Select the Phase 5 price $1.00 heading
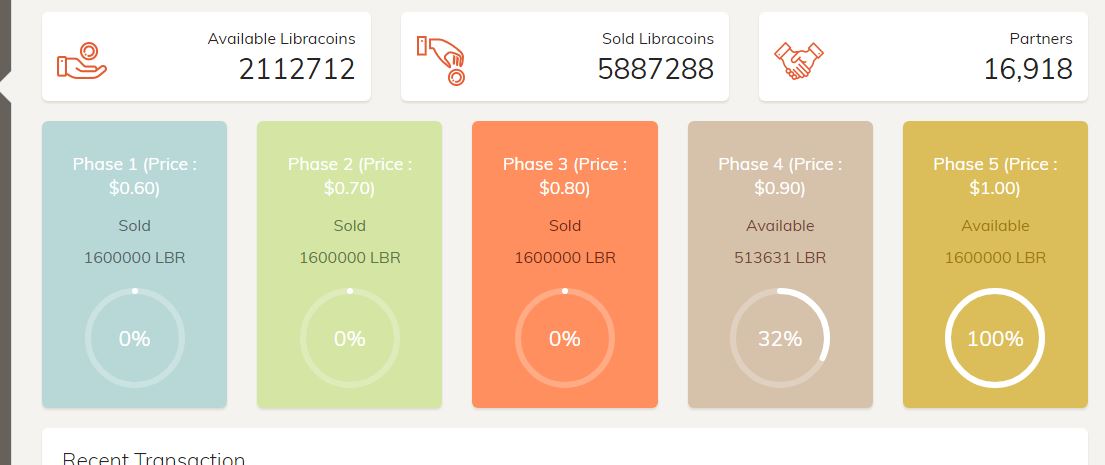1105x465 pixels. (x=995, y=175)
